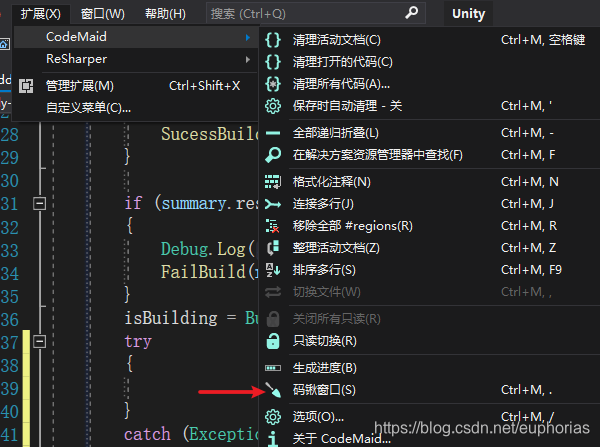The height and width of the screenshot is (447, 600).
Task: Expand the CodeMaid submenu arrow
Action: coord(248,37)
